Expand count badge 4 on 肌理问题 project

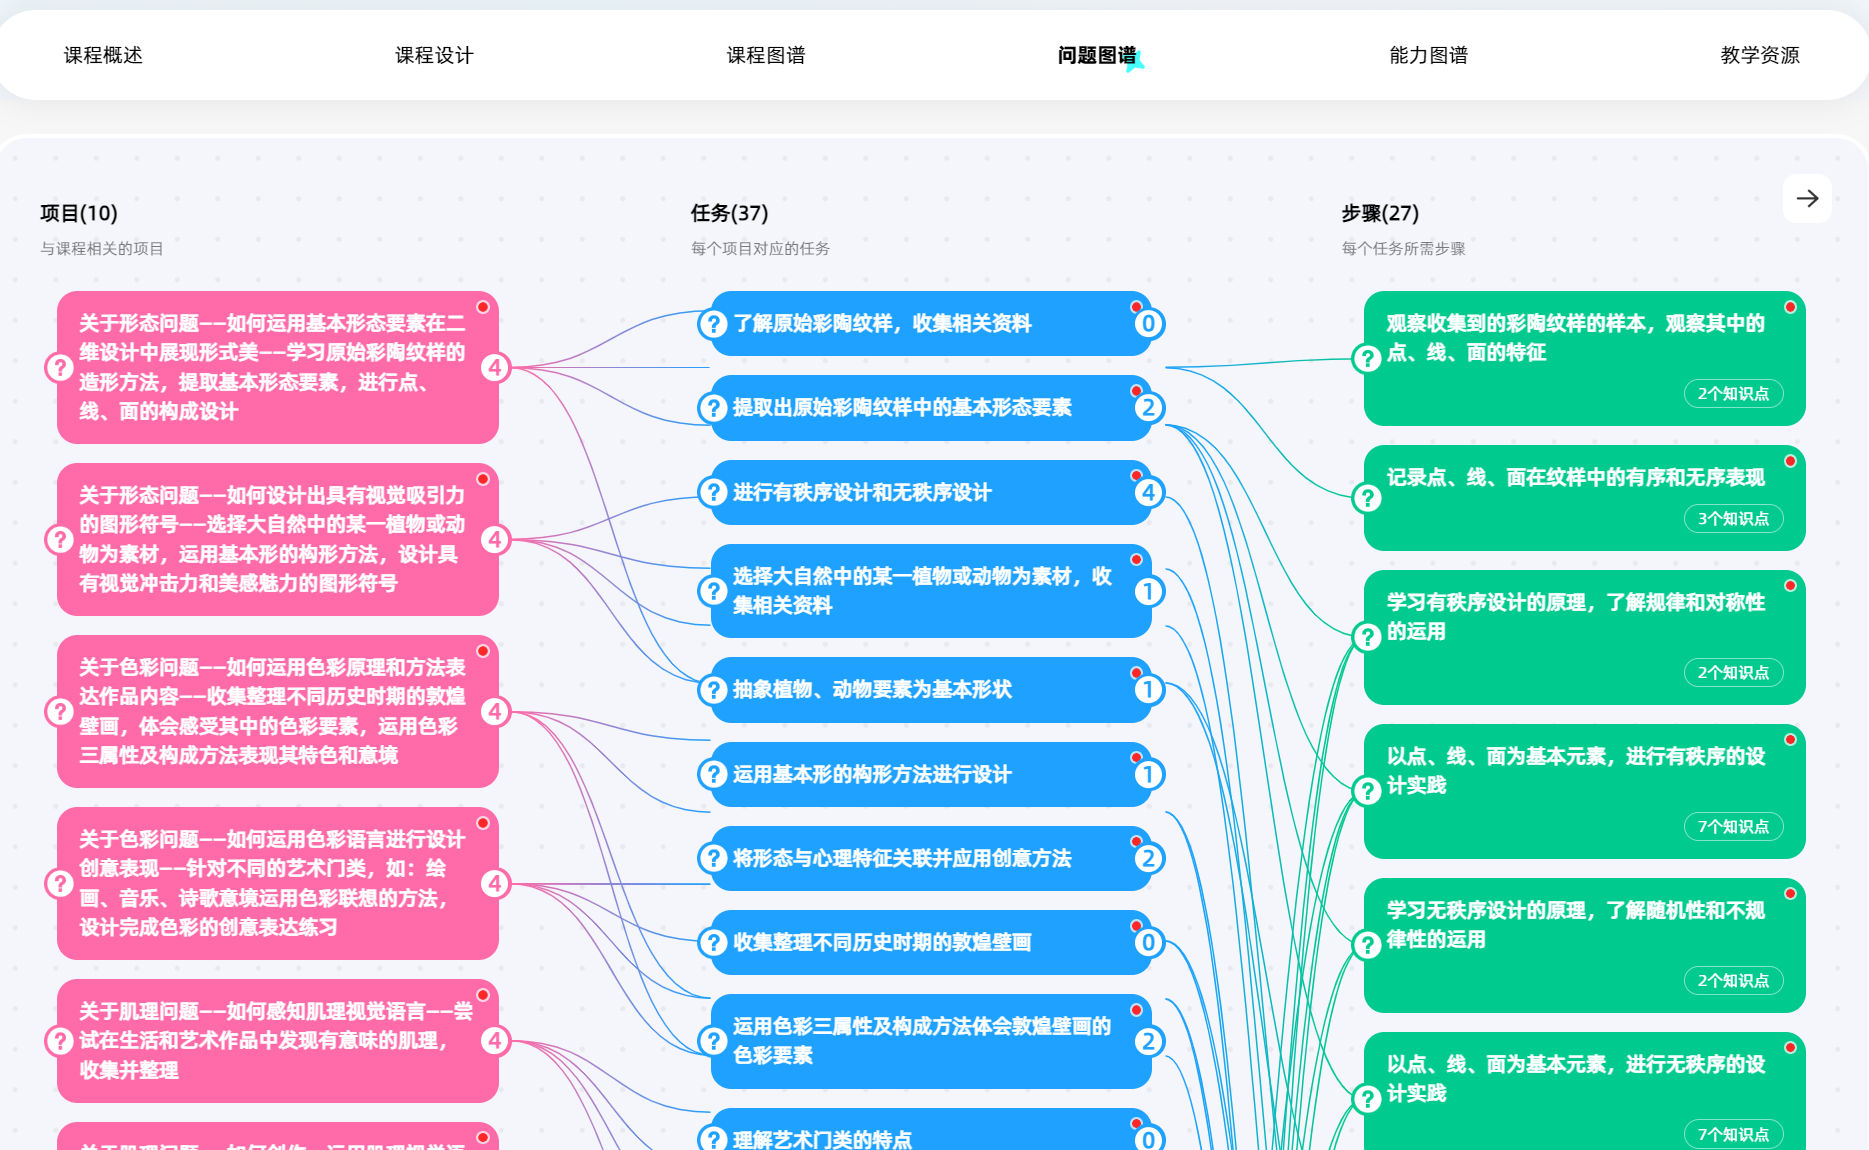(x=495, y=1041)
